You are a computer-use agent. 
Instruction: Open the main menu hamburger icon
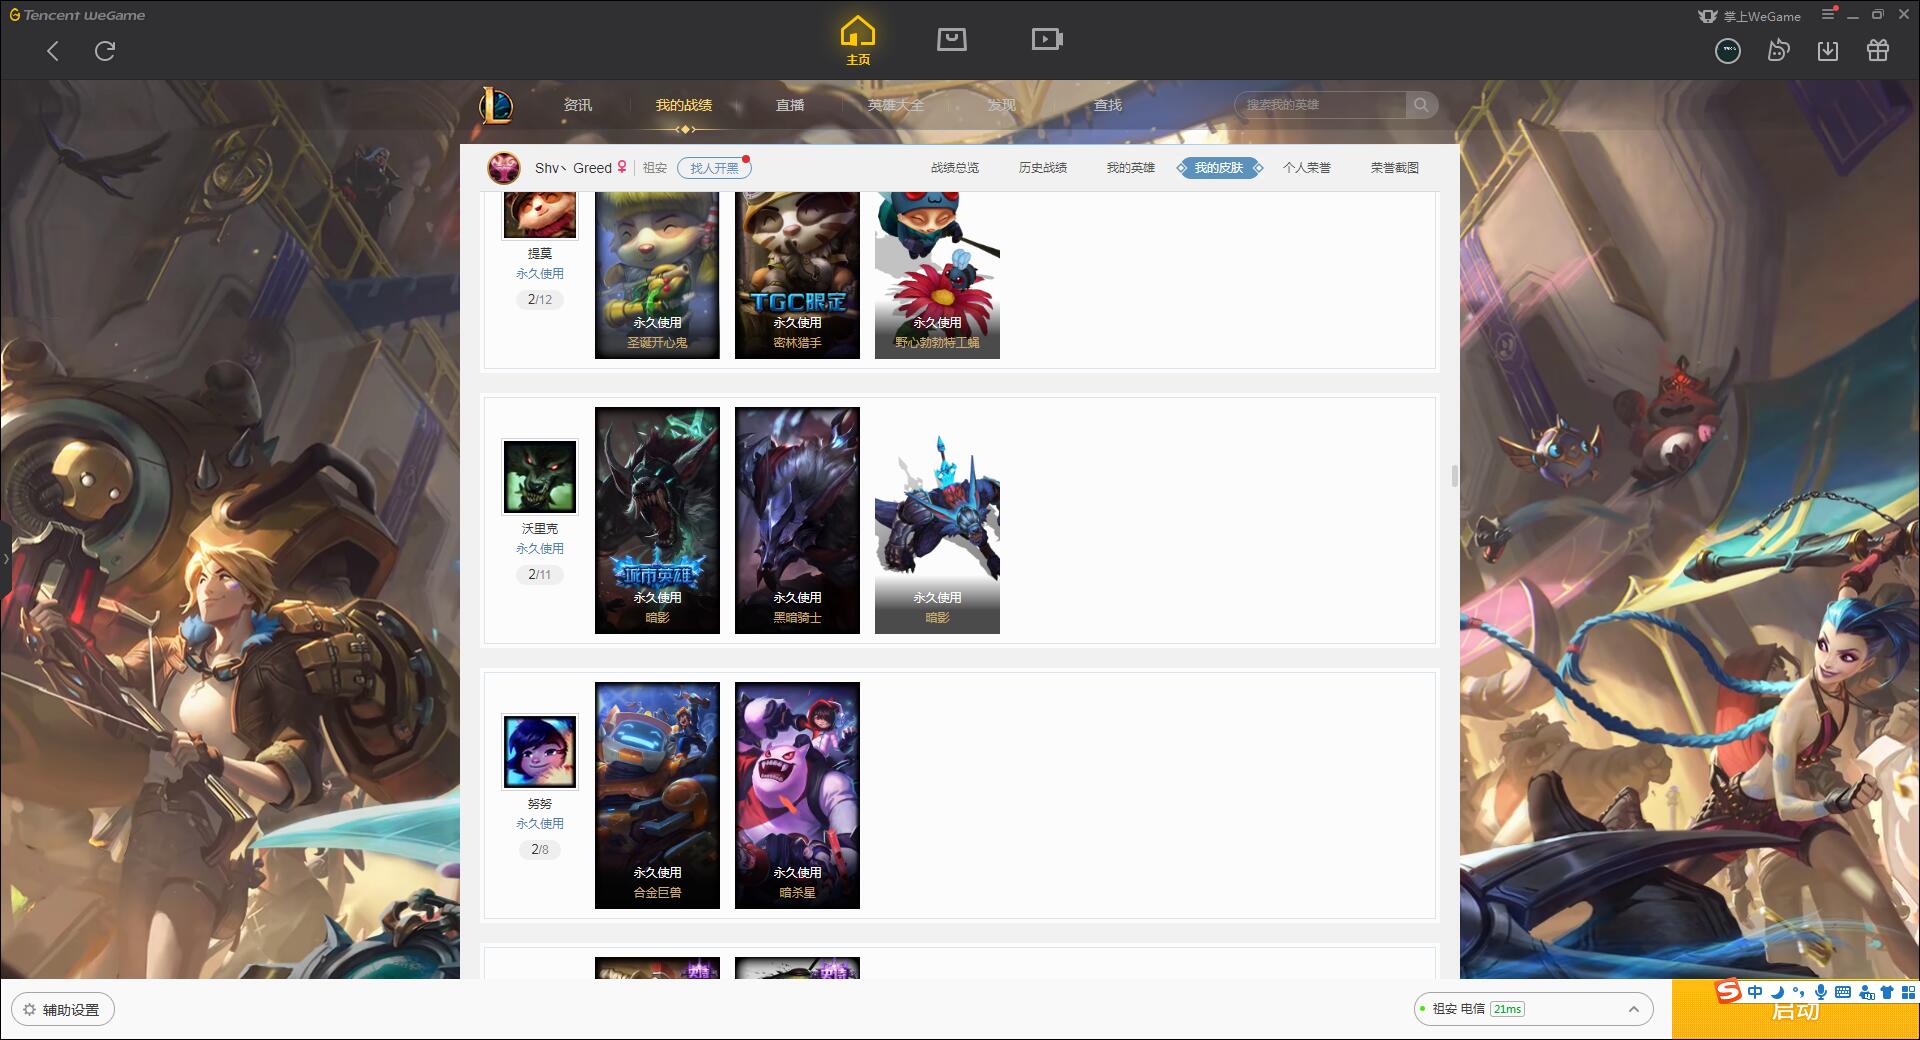tap(1828, 14)
